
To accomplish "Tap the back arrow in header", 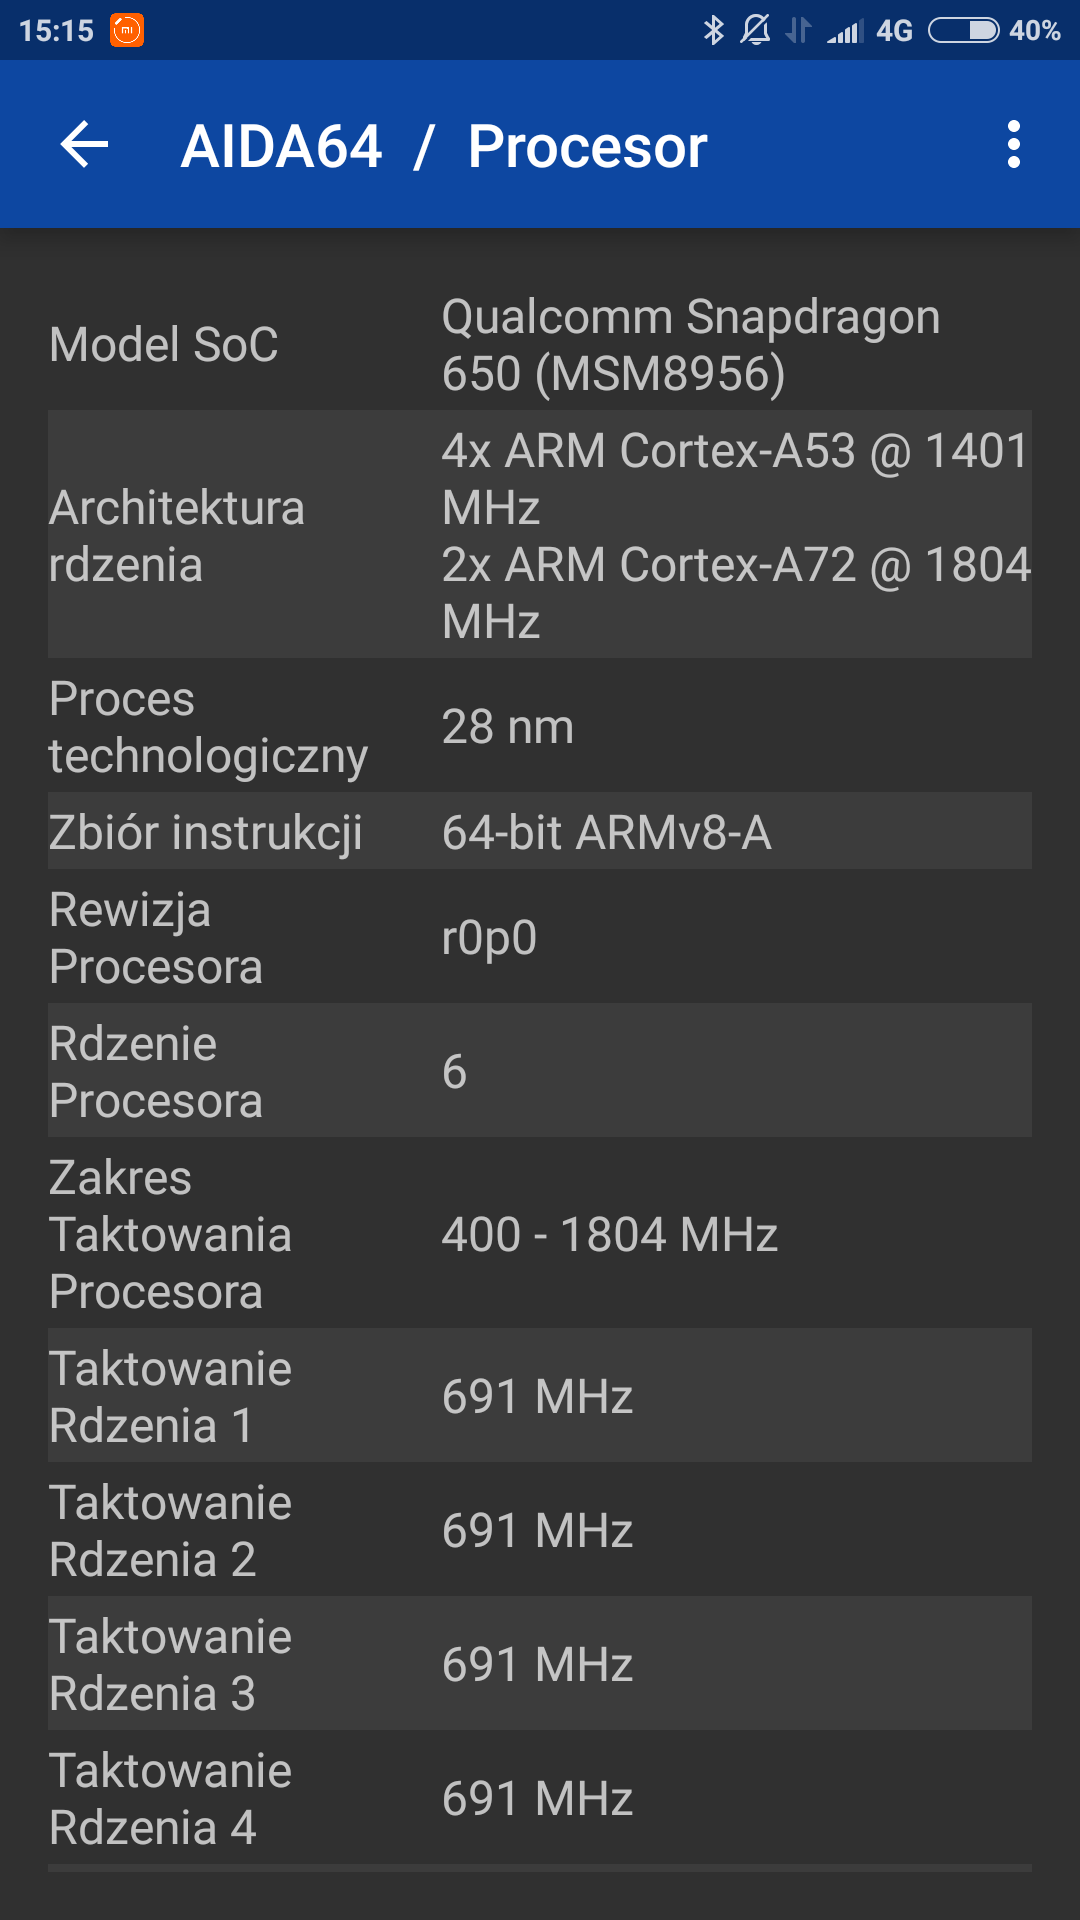I will click(x=84, y=145).
